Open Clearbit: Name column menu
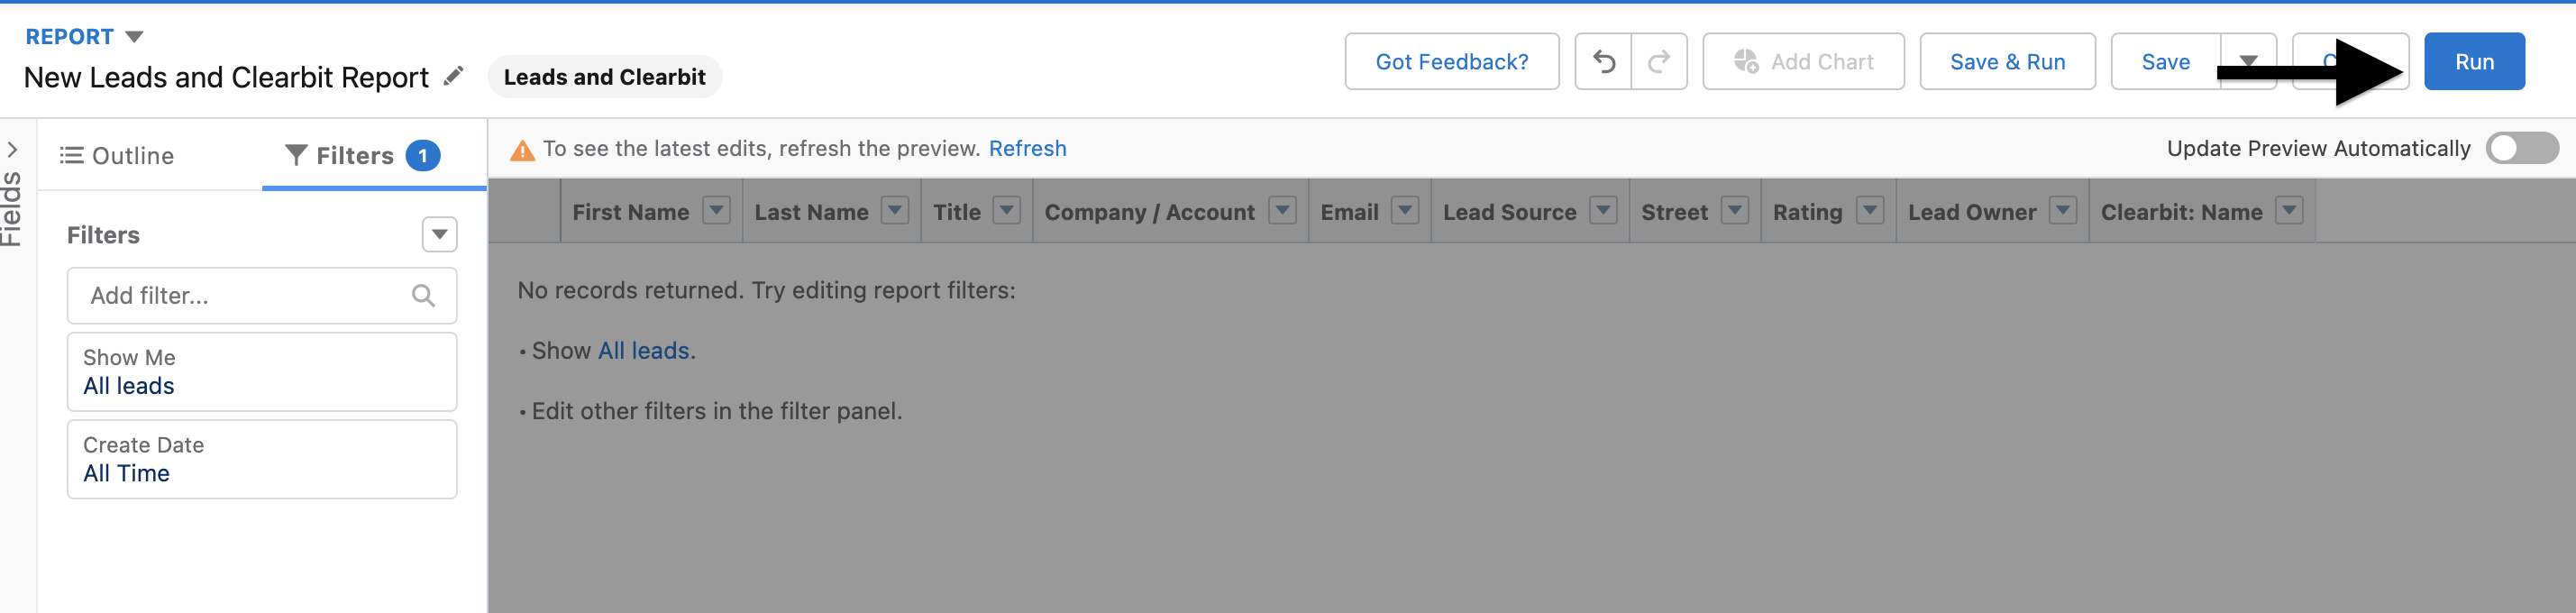Screen dimensions: 2576x613 [2289, 211]
